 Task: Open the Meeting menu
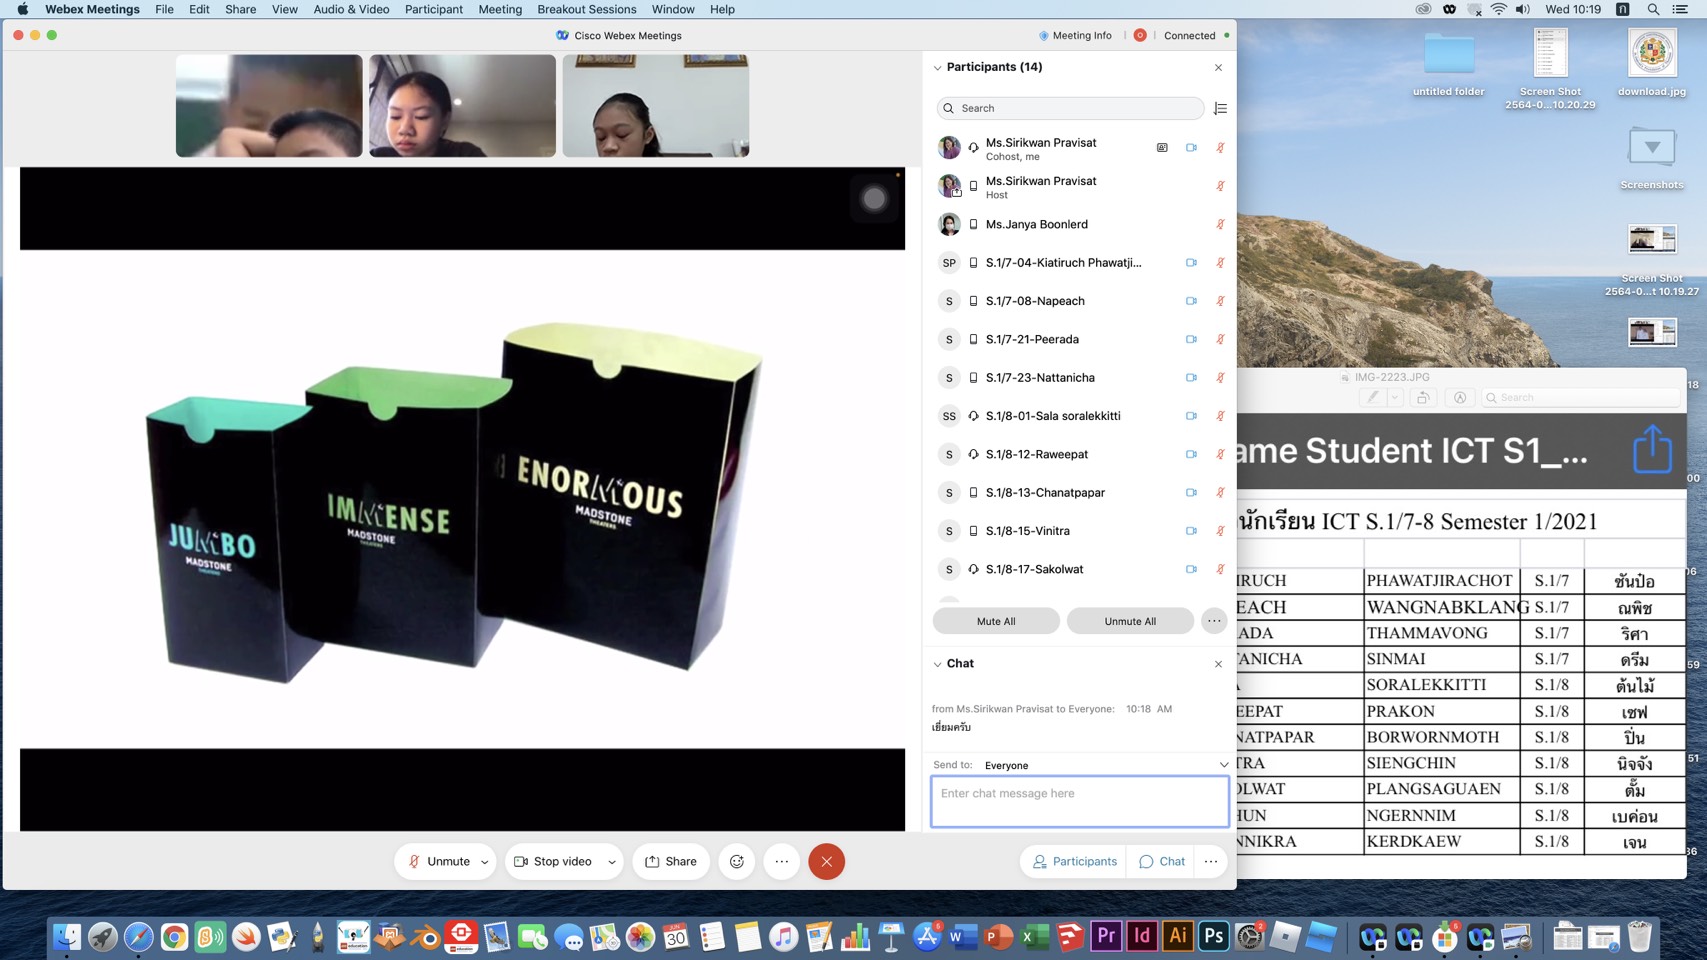(500, 9)
